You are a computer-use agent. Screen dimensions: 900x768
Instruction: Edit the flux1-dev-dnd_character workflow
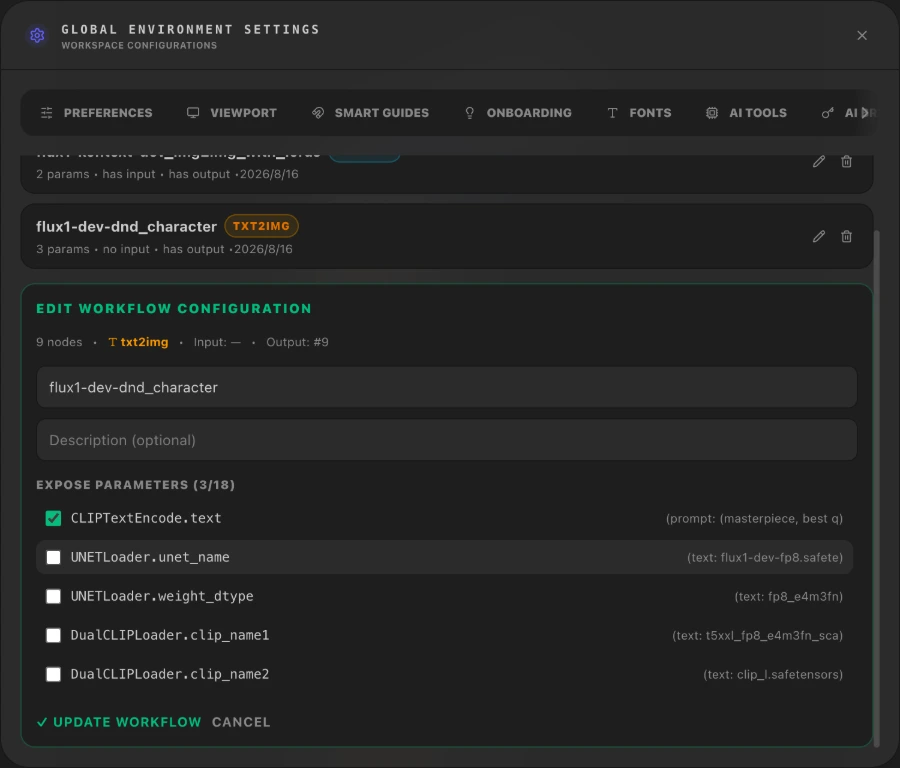[x=818, y=236]
